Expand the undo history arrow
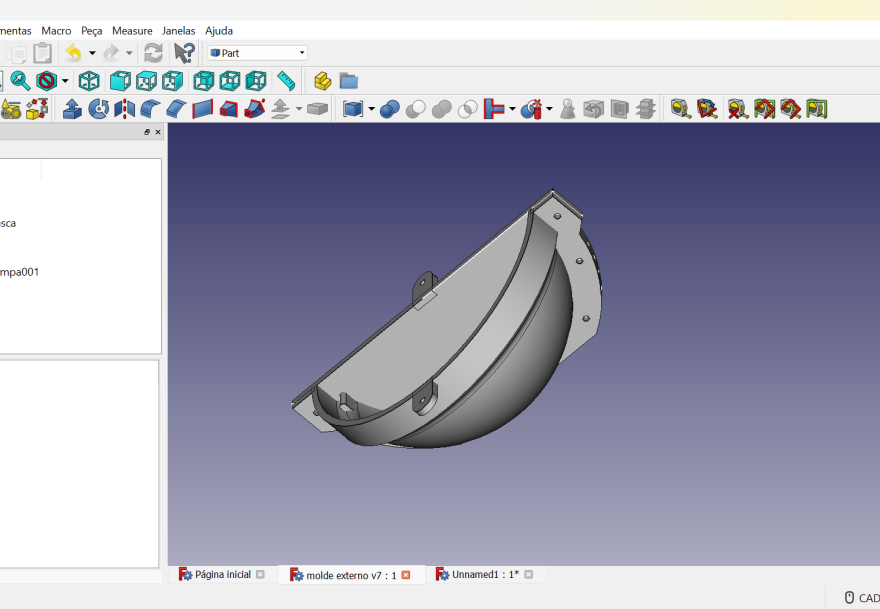Image resolution: width=880 pixels, height=610 pixels. (92, 53)
